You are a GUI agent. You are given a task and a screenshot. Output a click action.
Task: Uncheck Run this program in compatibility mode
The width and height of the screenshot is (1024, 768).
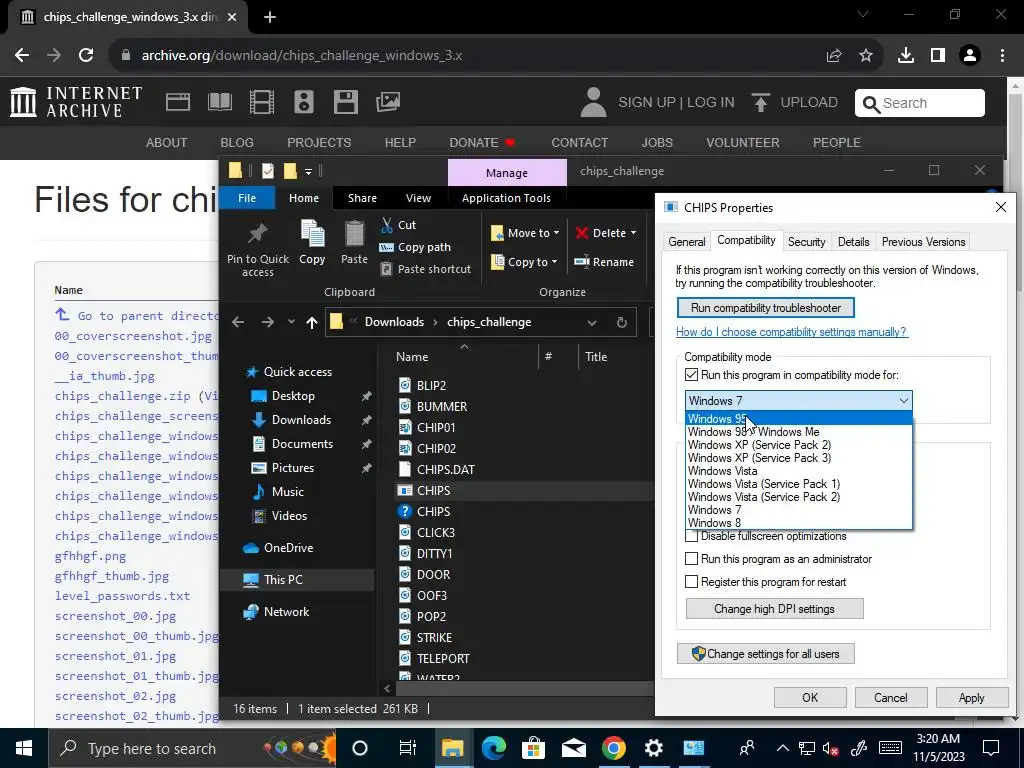(692, 375)
